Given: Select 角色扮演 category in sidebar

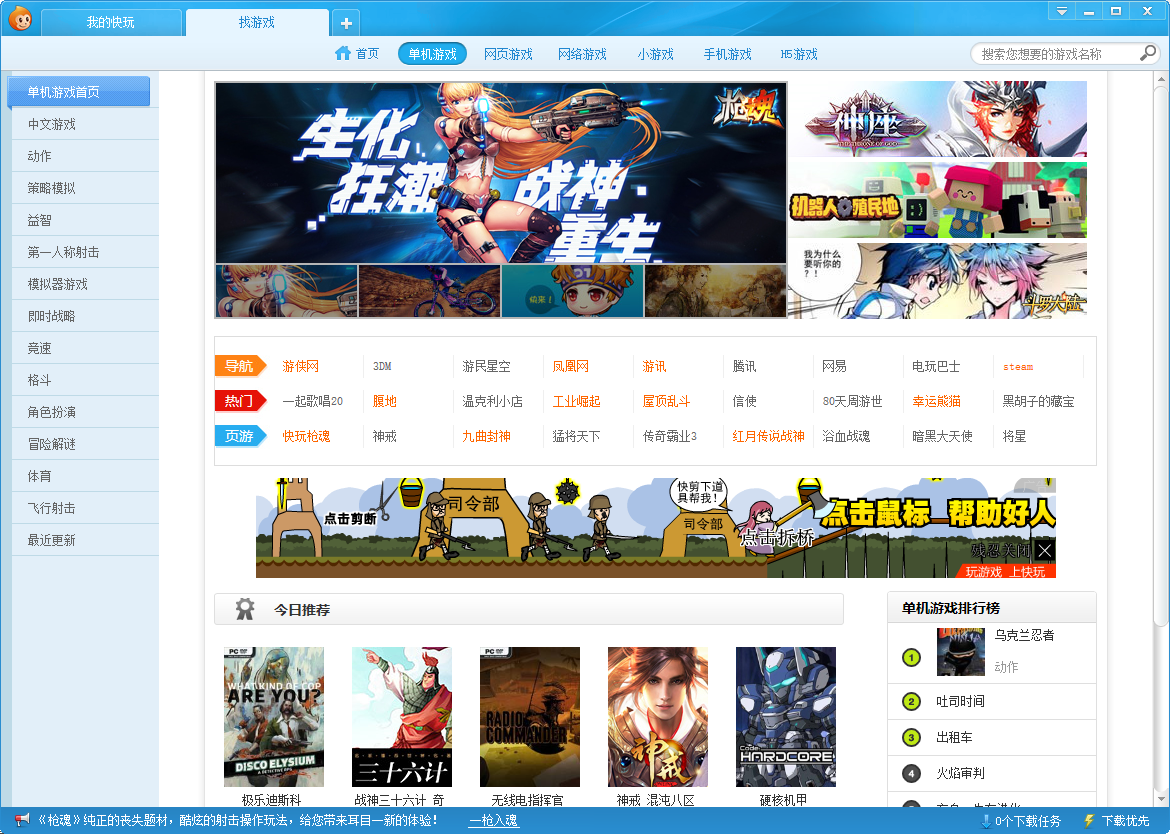Looking at the screenshot, I should (85, 412).
